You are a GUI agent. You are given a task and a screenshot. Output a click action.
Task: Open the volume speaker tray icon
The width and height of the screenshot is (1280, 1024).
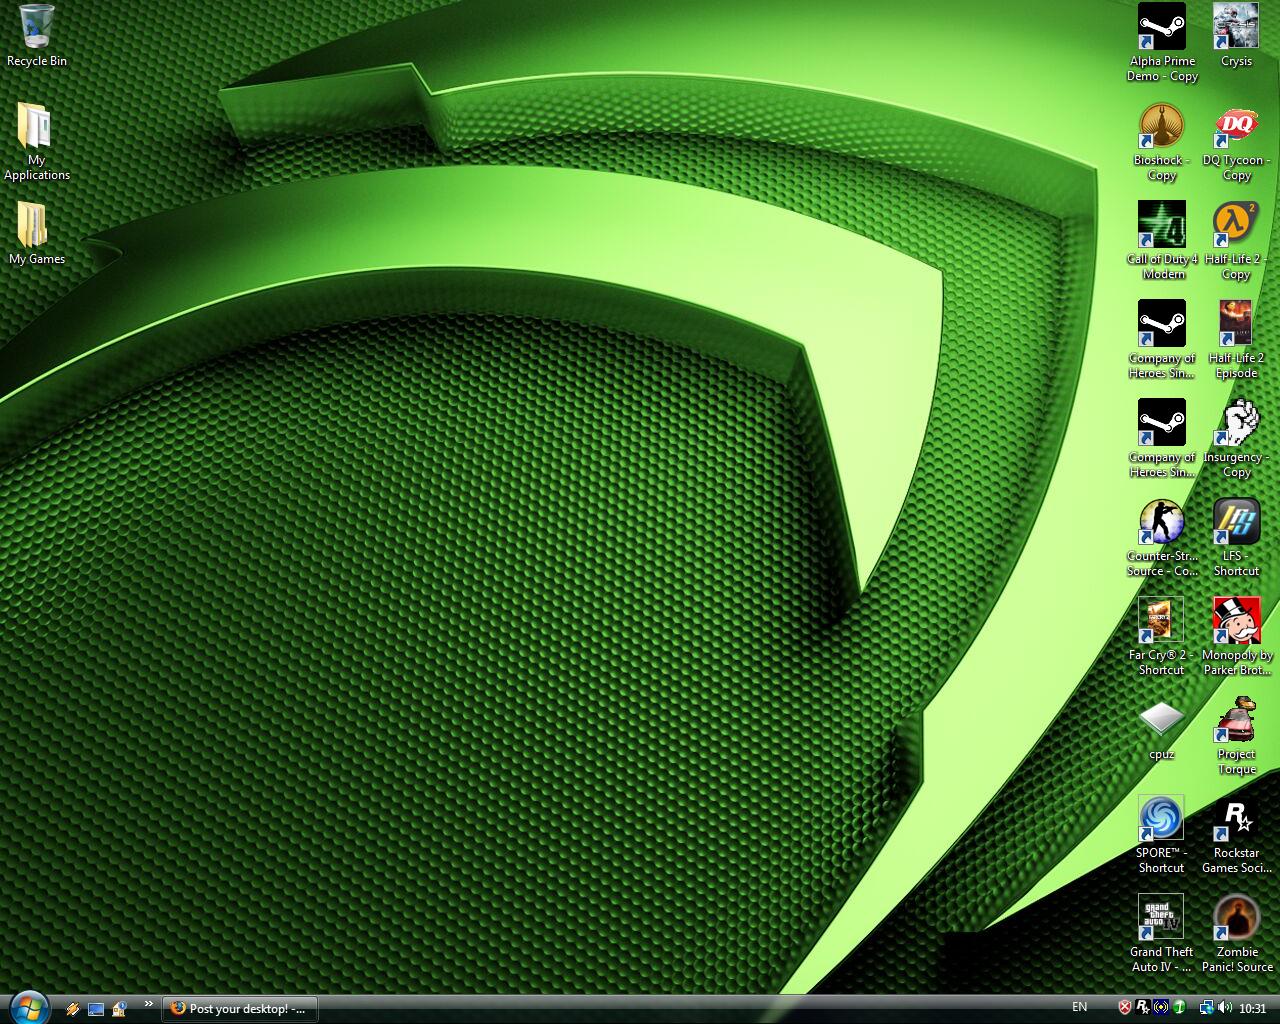click(x=1225, y=1008)
